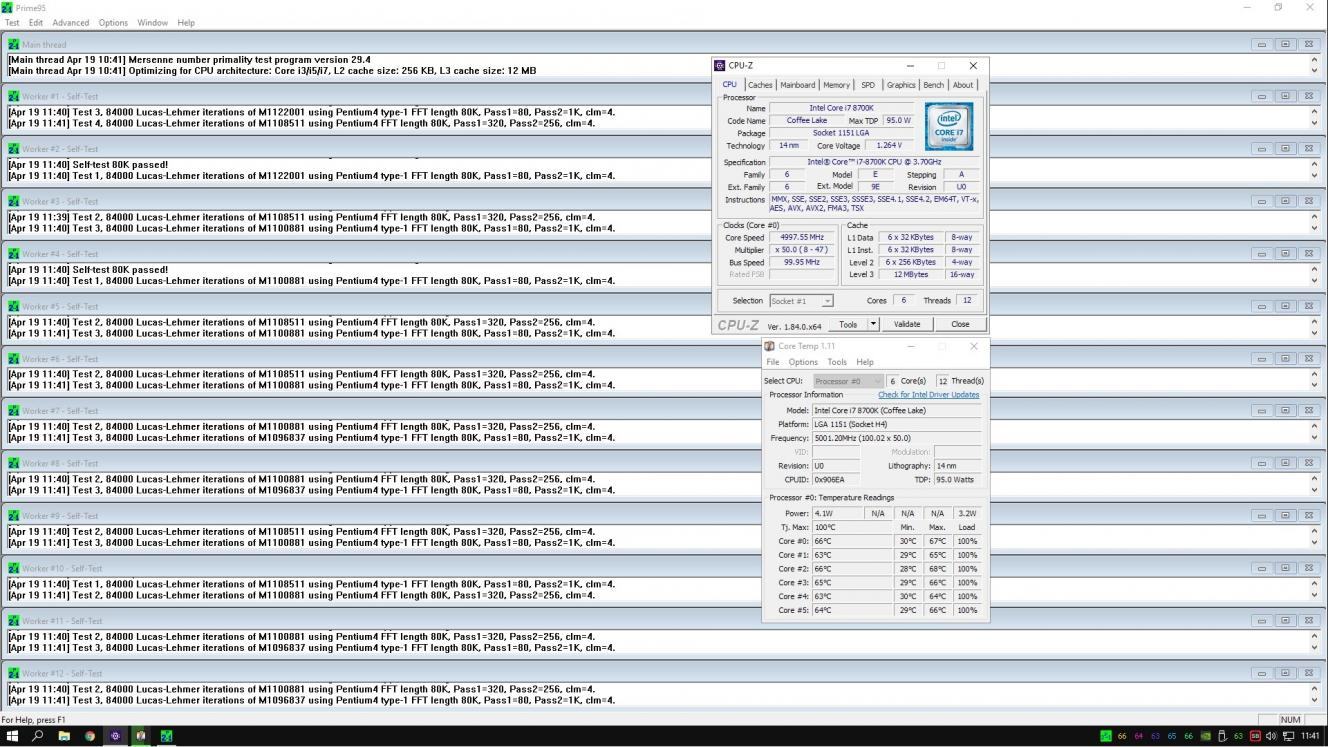Open taskbar search magnifier
Screen dimensions: 1328x747
[x=38, y=736]
